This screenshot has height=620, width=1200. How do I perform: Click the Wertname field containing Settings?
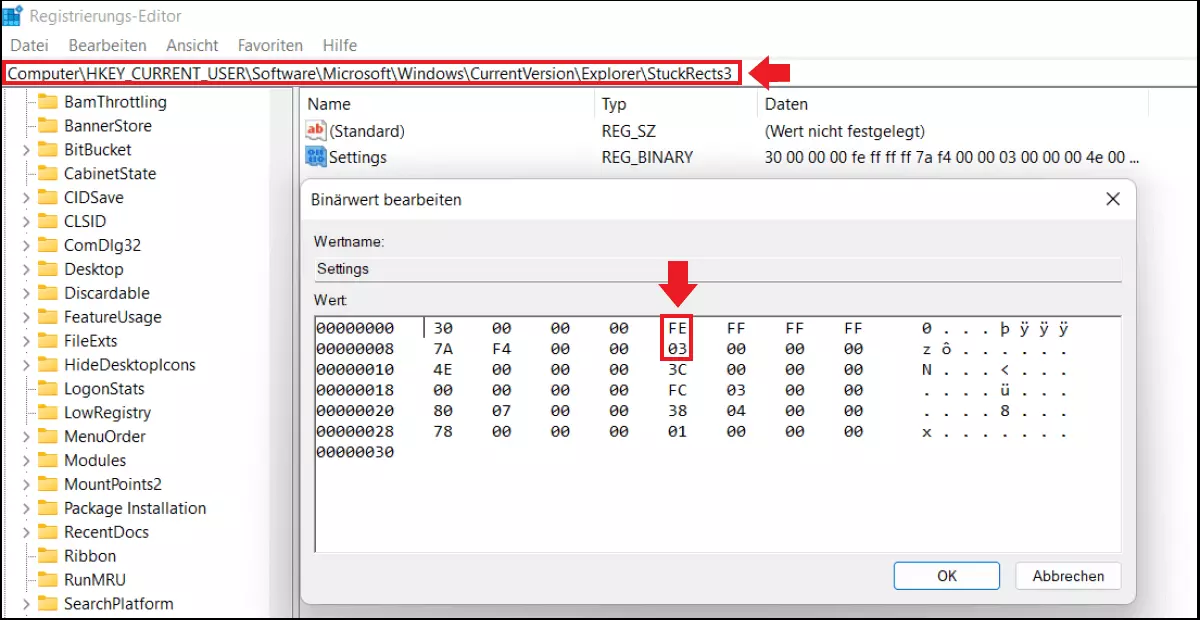tap(717, 269)
